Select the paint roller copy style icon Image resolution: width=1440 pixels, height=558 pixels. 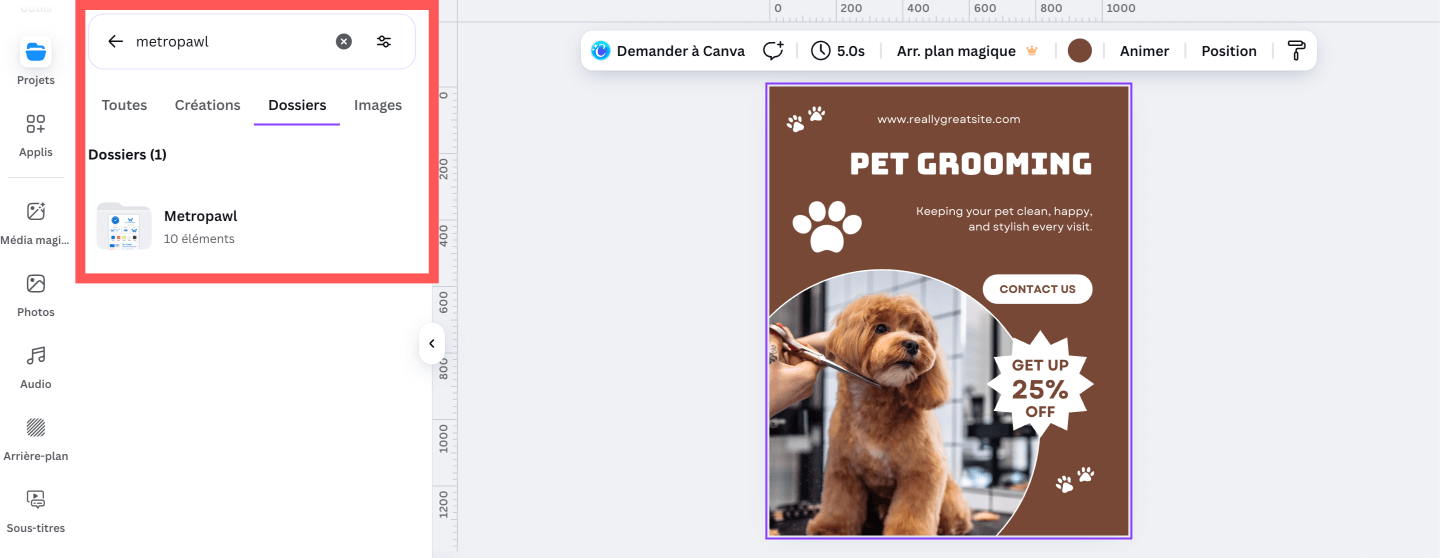point(1296,51)
